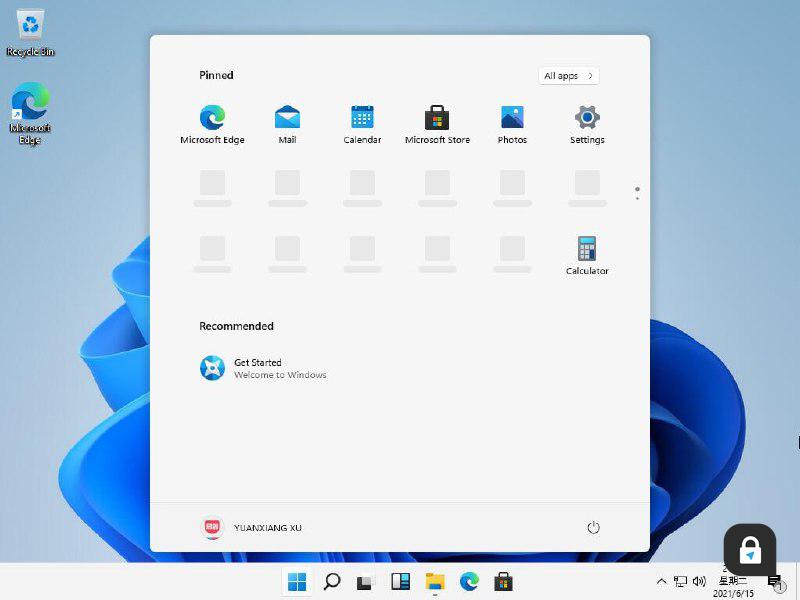
Task: Click the power button in Start menu
Action: tap(593, 527)
